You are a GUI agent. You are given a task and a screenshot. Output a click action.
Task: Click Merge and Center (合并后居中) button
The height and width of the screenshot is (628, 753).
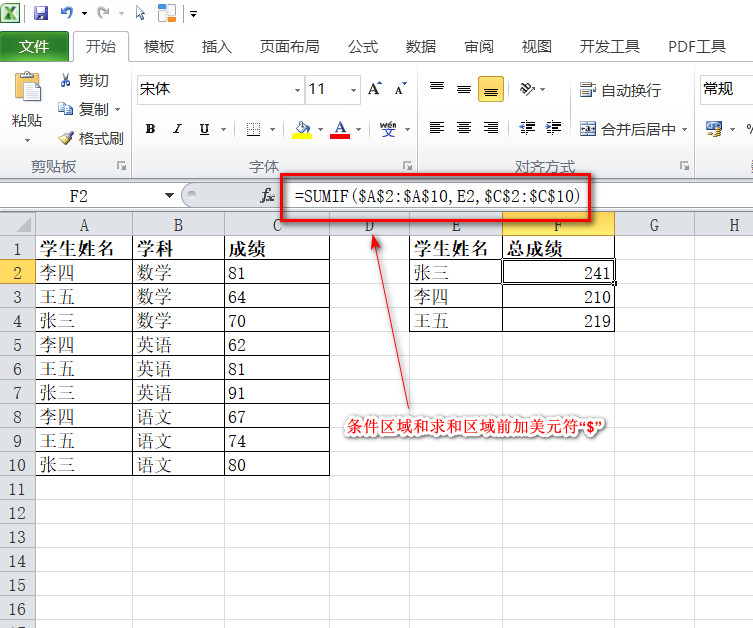coord(627,129)
